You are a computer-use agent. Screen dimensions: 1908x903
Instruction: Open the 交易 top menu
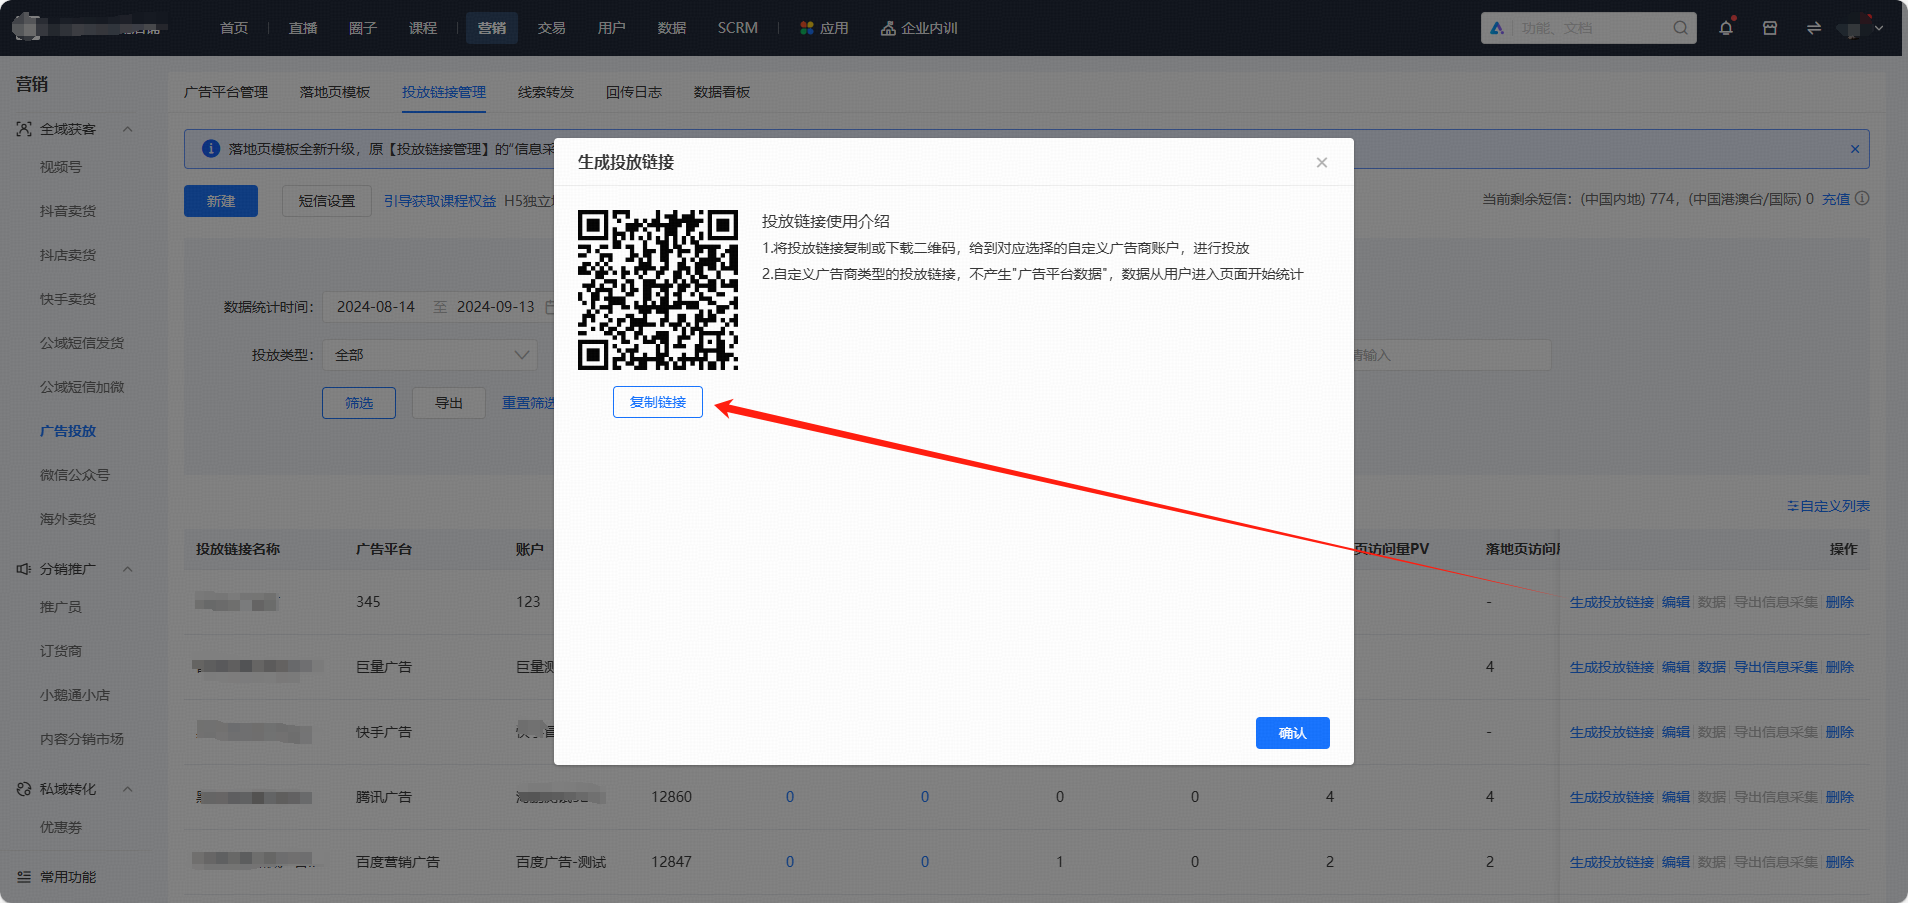(552, 28)
